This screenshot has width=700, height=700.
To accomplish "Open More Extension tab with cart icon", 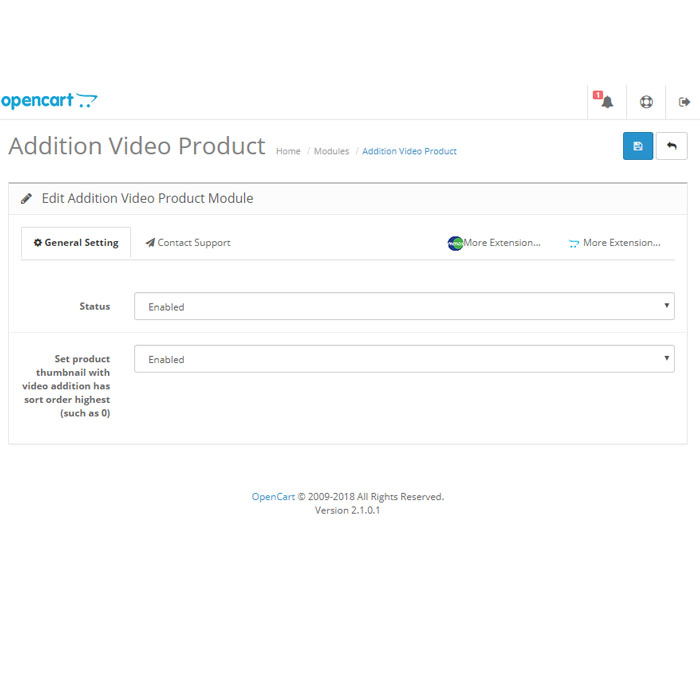I will point(614,243).
